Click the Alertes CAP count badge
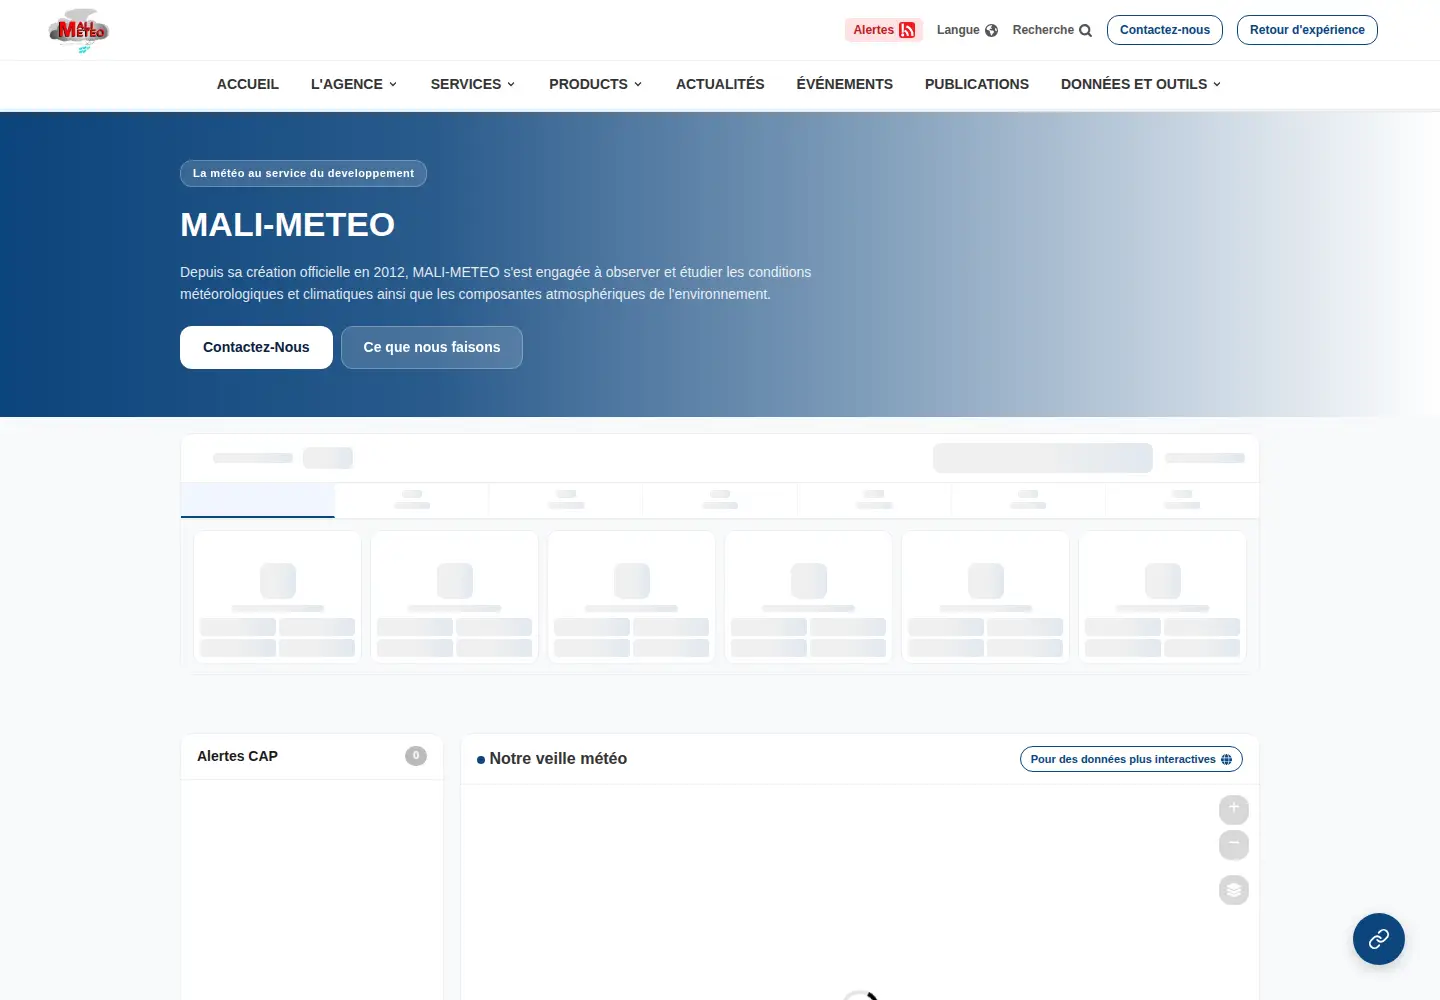 pyautogui.click(x=416, y=756)
